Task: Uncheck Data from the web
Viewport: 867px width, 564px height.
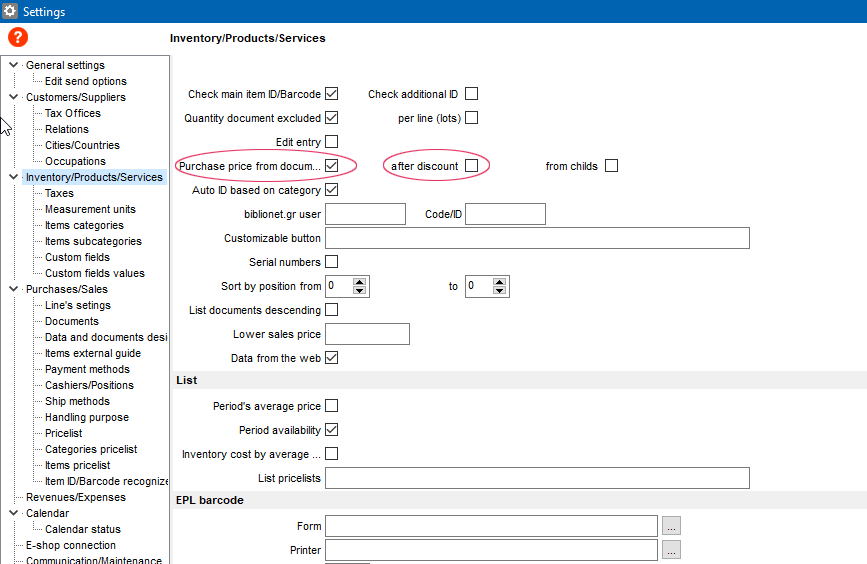Action: (x=332, y=358)
